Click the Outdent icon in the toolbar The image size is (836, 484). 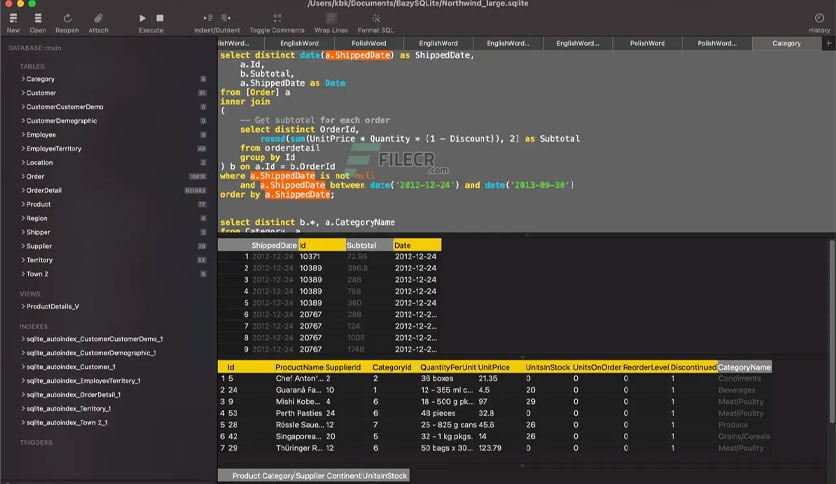(226, 18)
